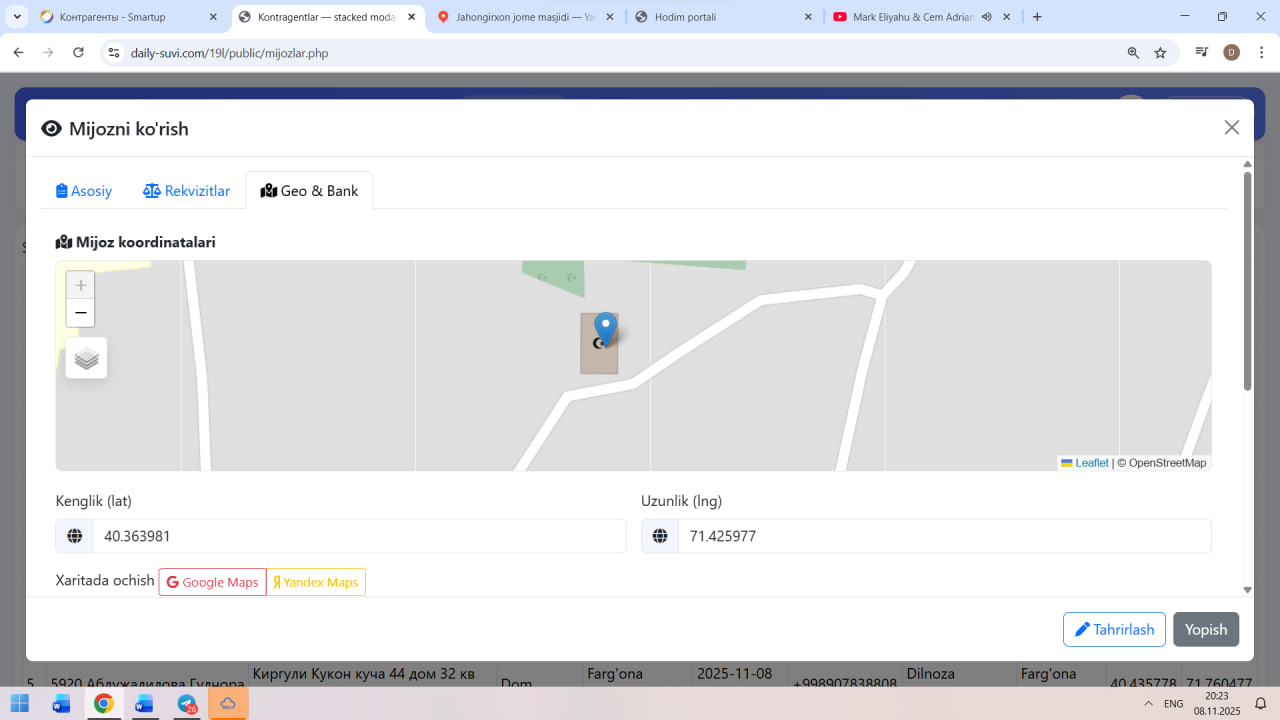Show hidden system tray icons
1280x720 pixels.
pyautogui.click(x=1146, y=703)
